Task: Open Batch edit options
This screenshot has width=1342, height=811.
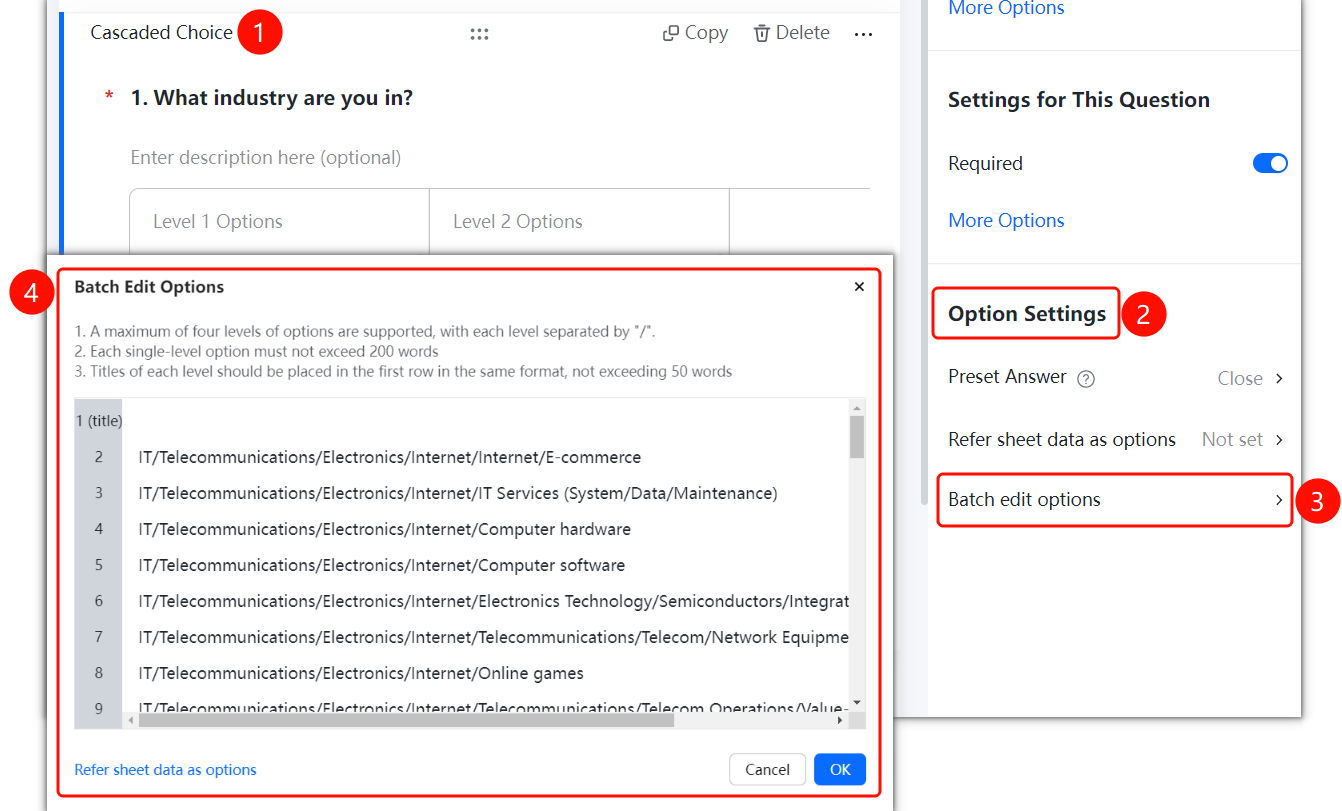Action: point(1115,500)
